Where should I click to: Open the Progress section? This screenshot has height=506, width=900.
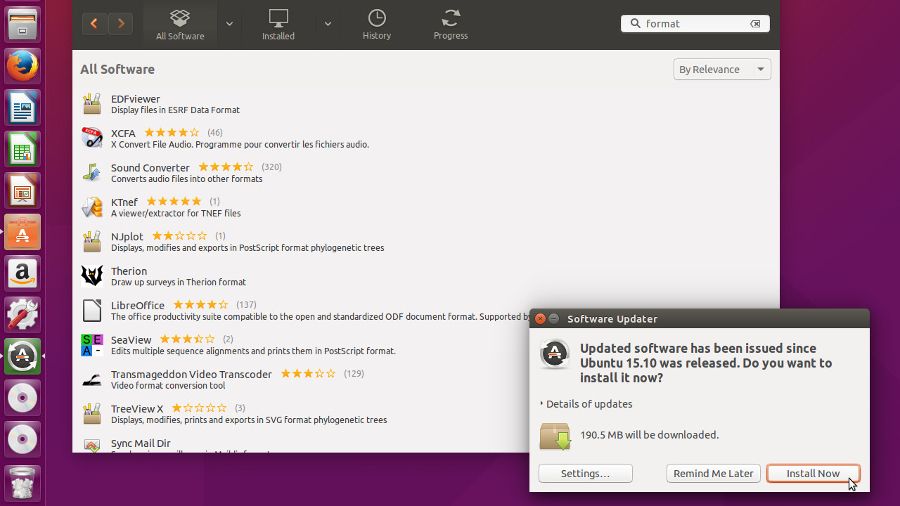point(451,25)
